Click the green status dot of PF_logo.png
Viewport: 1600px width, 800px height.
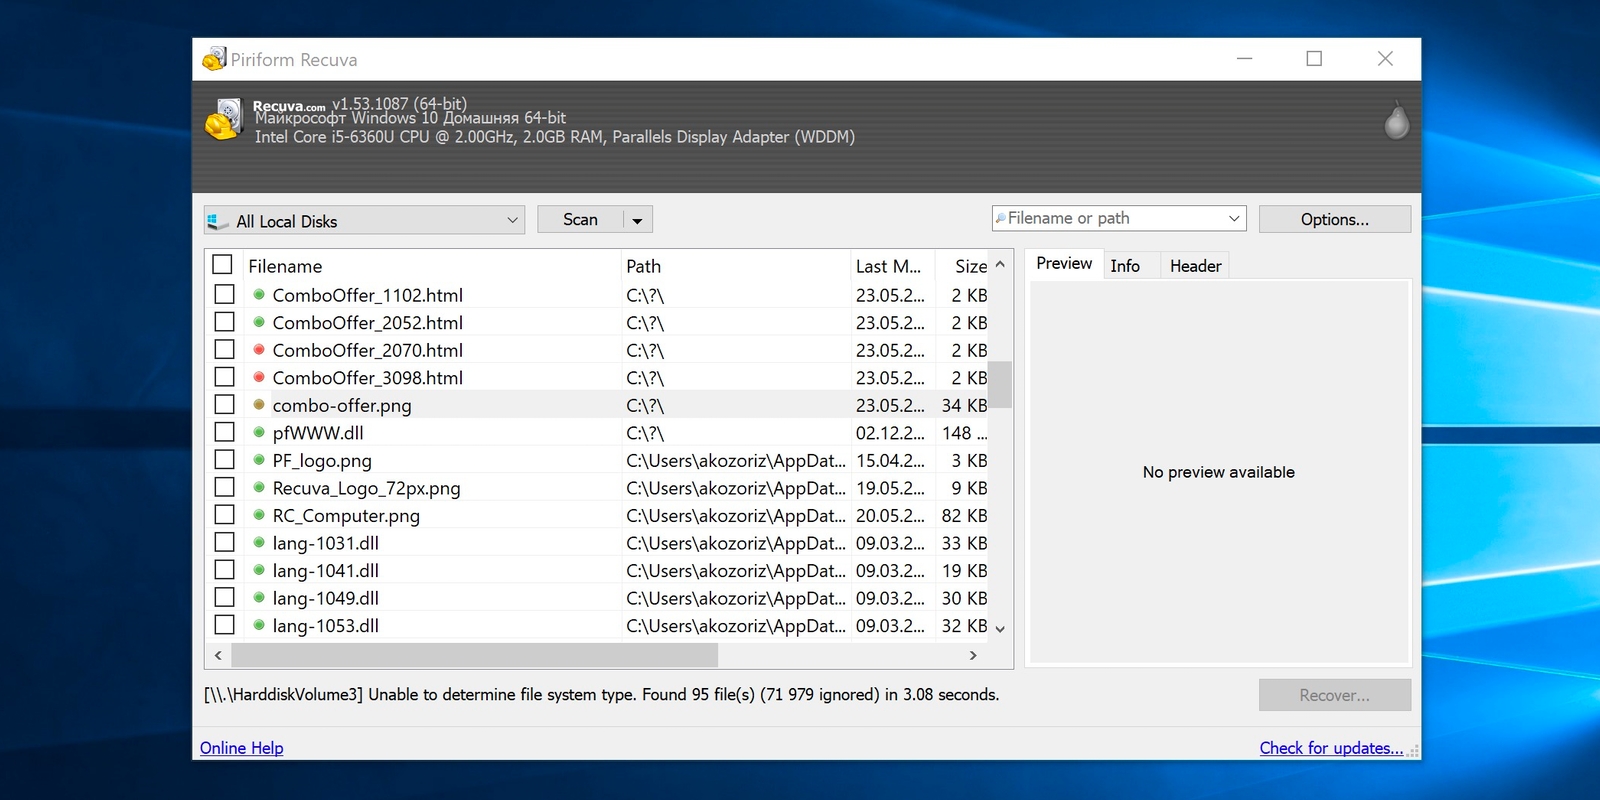coord(259,460)
